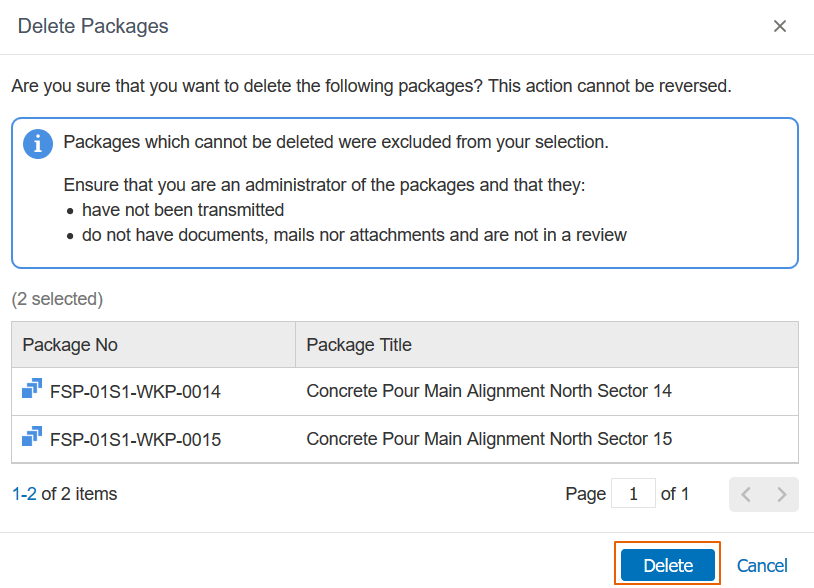Cancel the package deletion

click(762, 565)
